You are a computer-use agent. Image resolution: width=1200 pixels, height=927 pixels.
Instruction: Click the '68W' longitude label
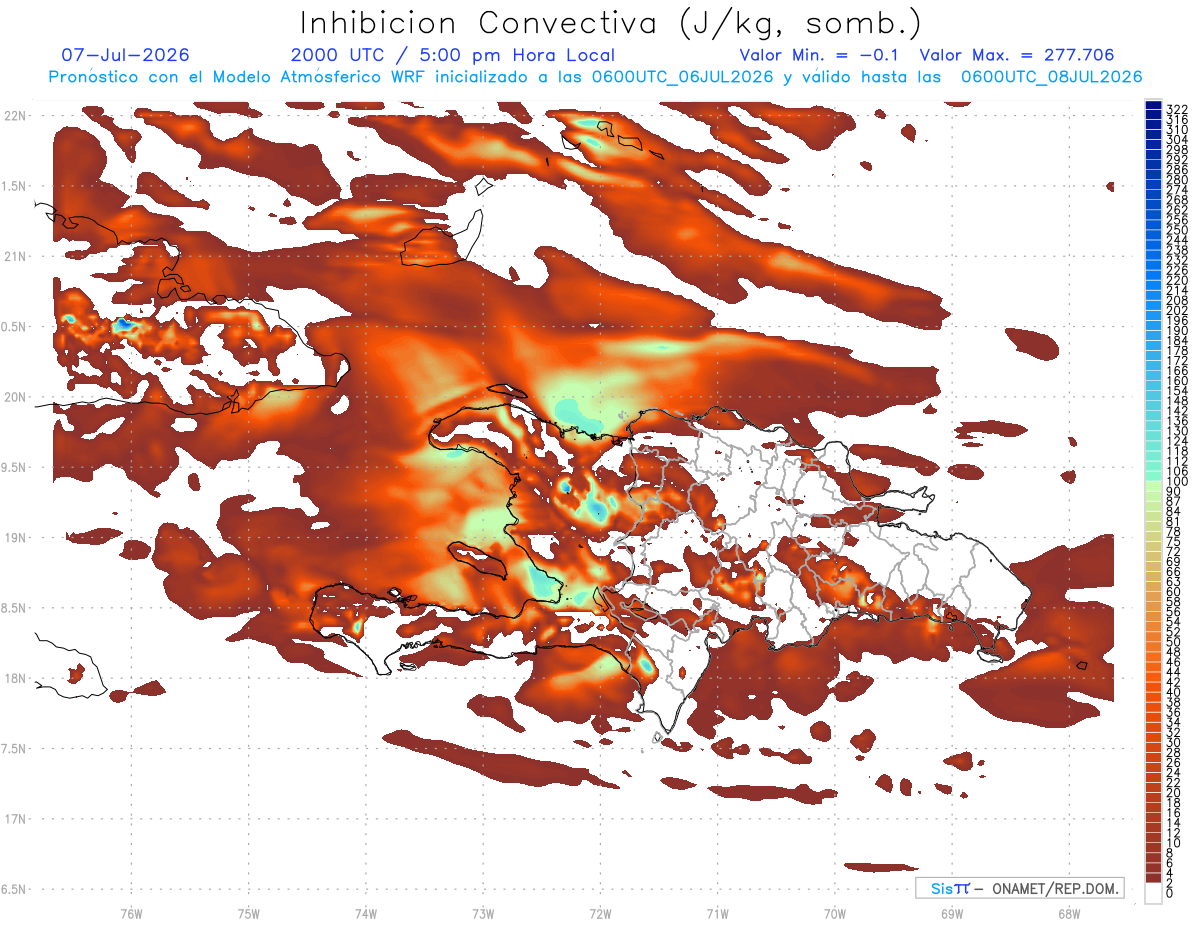[x=1069, y=914]
